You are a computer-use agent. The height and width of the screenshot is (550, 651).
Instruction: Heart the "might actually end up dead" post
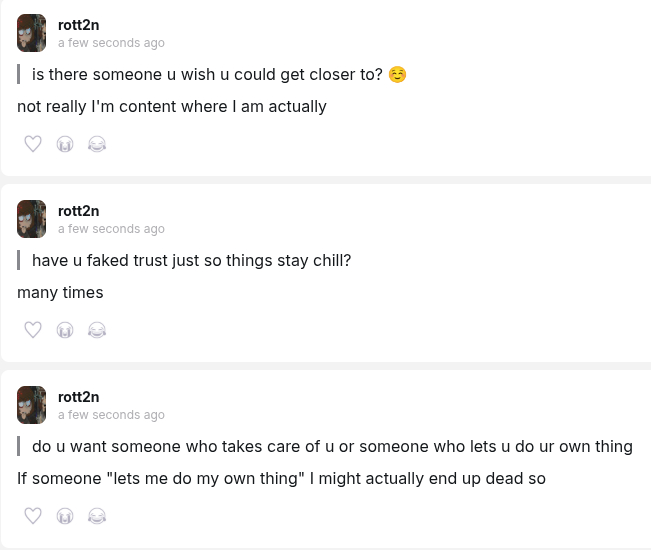[33, 516]
